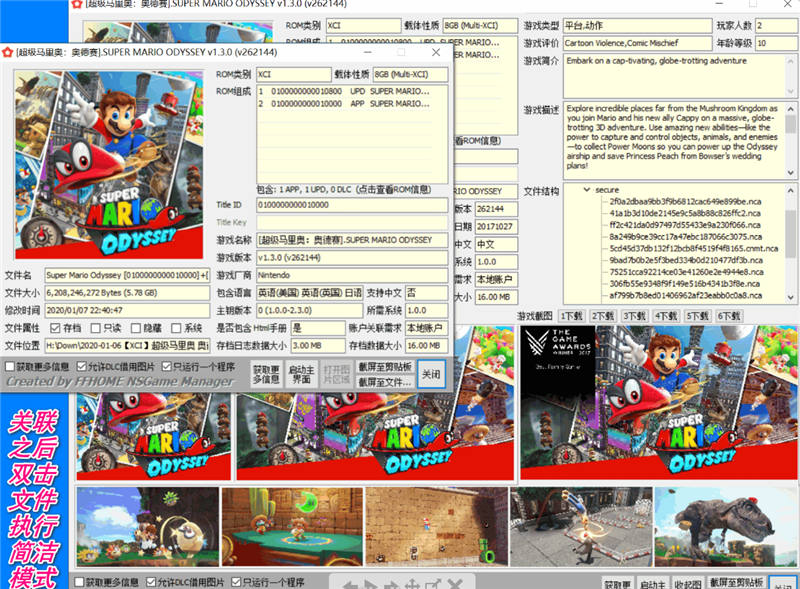The image size is (800, 589).
Task: Toggle the 存档 file attribute checkbox
Action: click(55, 328)
